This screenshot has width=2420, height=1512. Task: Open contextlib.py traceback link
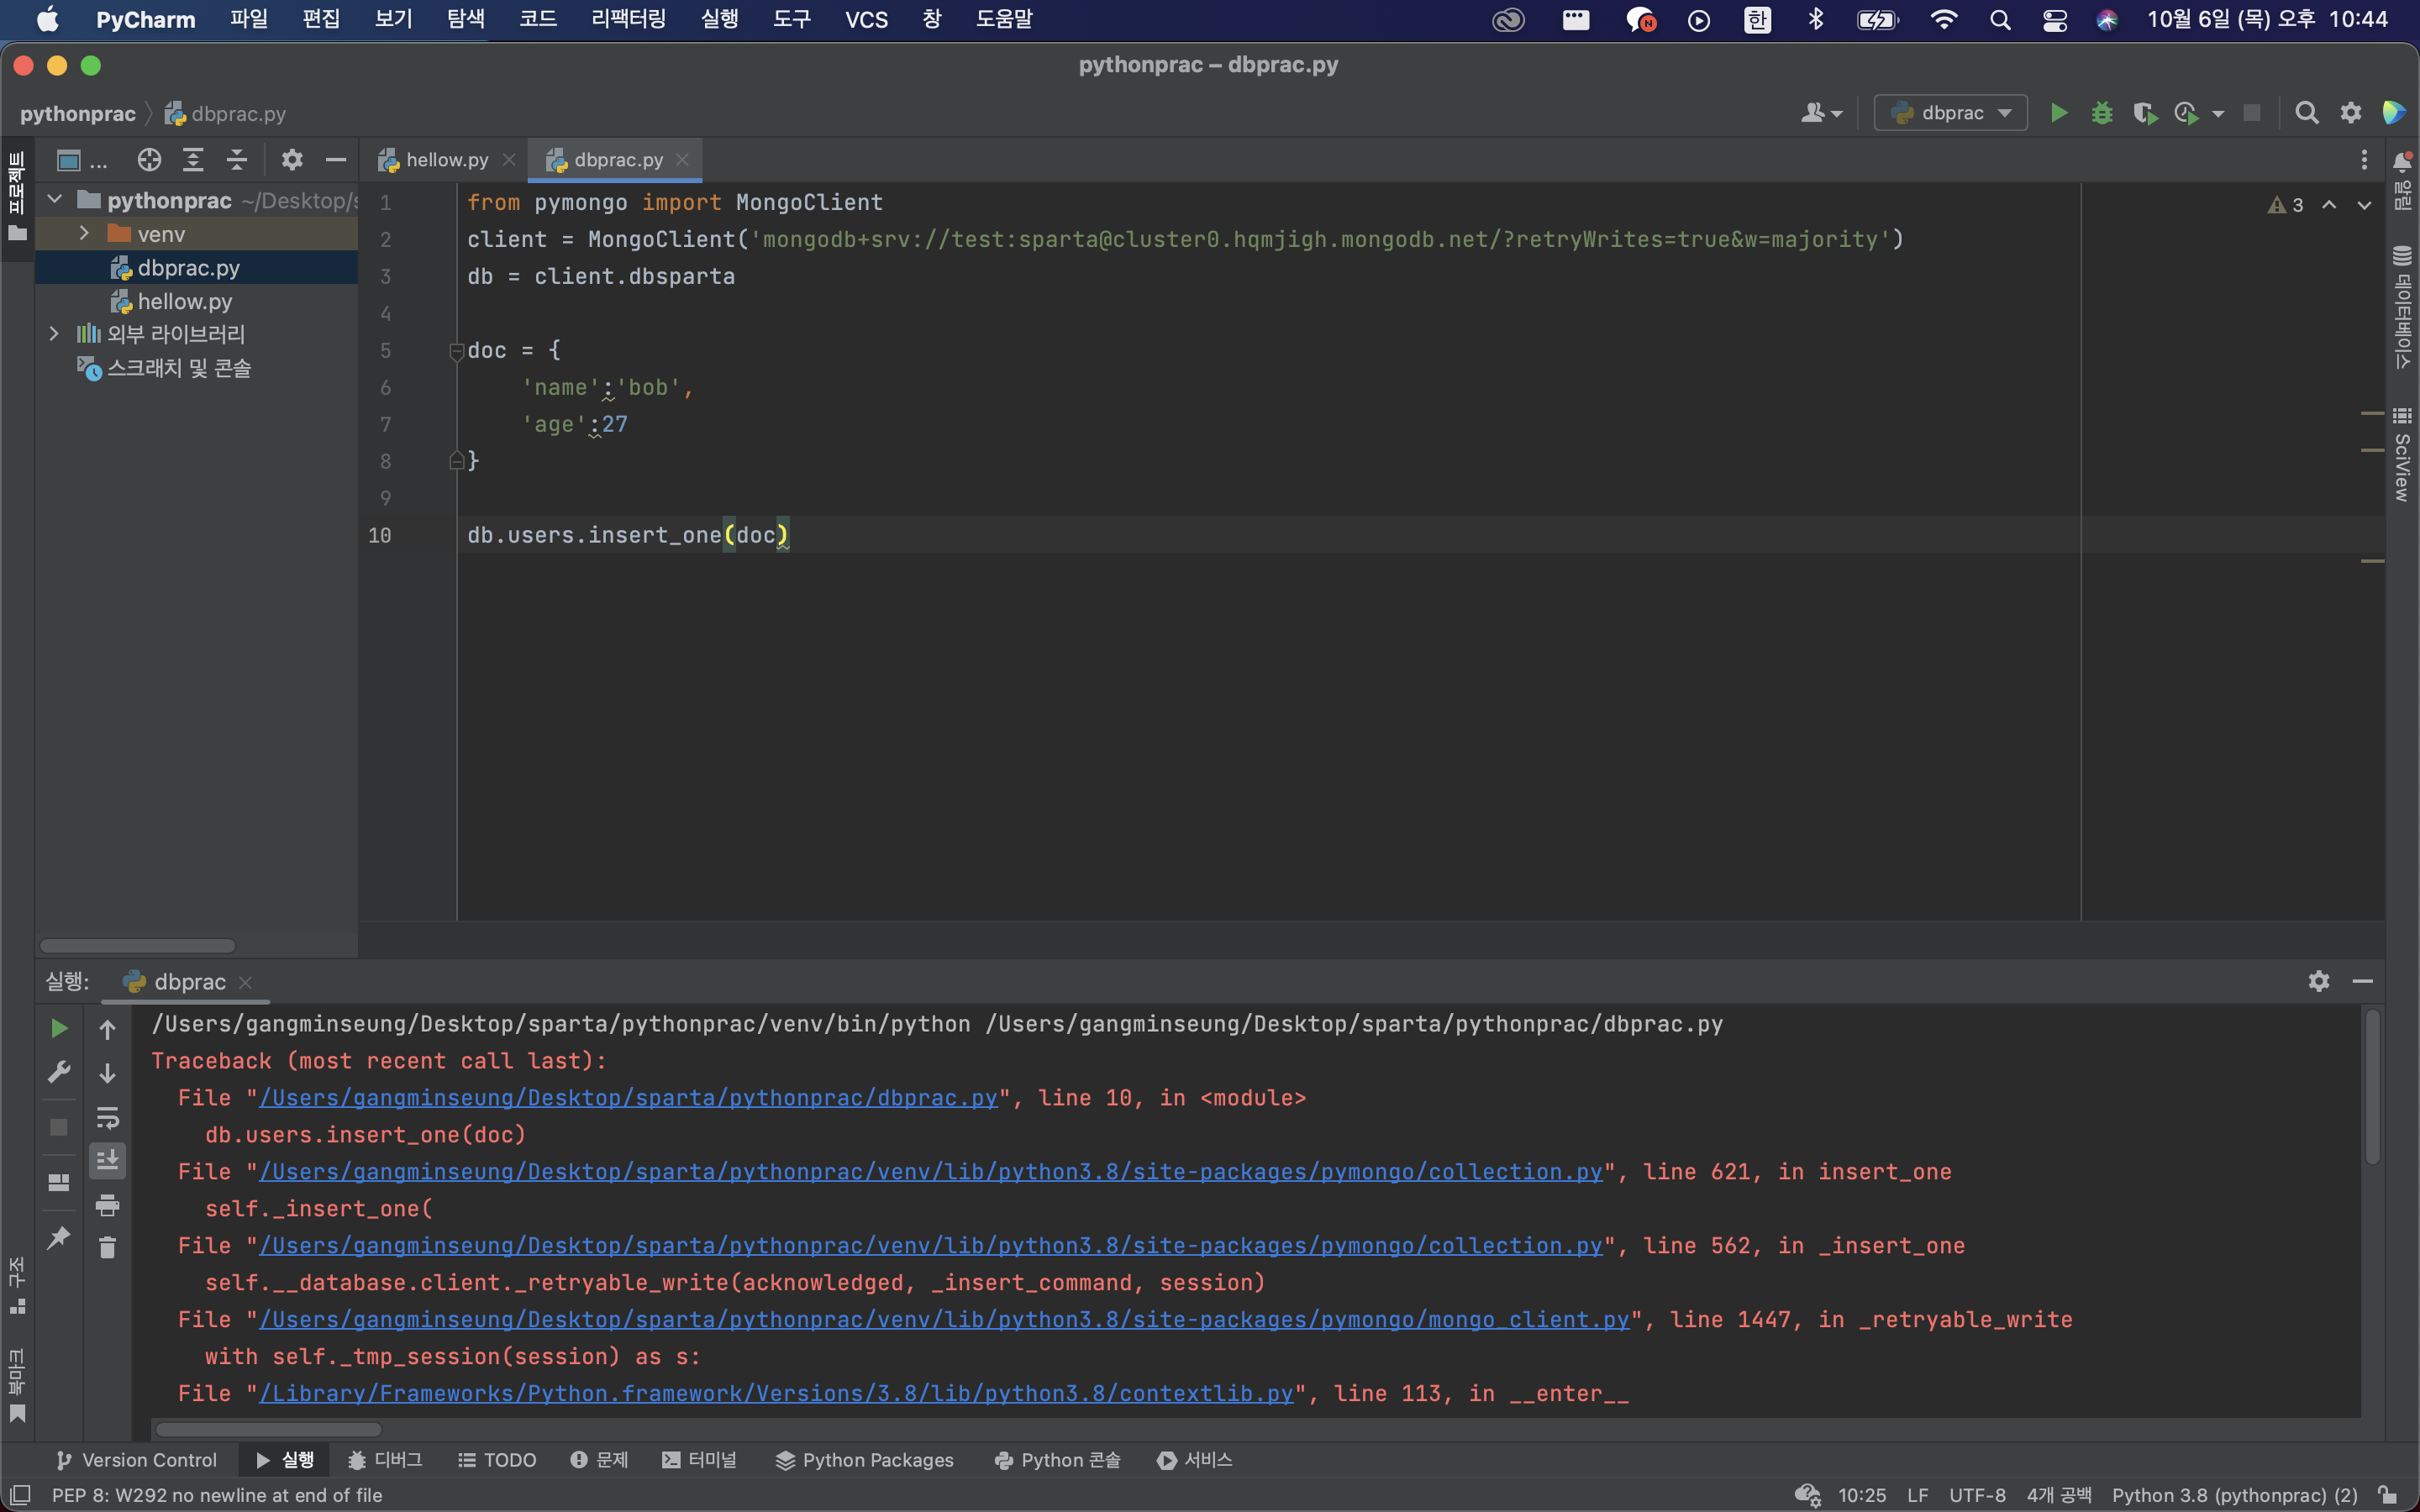pyautogui.click(x=776, y=1394)
